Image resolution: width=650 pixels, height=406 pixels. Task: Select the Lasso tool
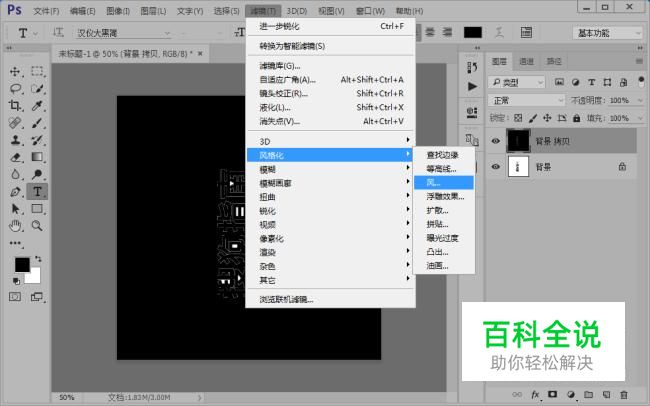(x=15, y=88)
